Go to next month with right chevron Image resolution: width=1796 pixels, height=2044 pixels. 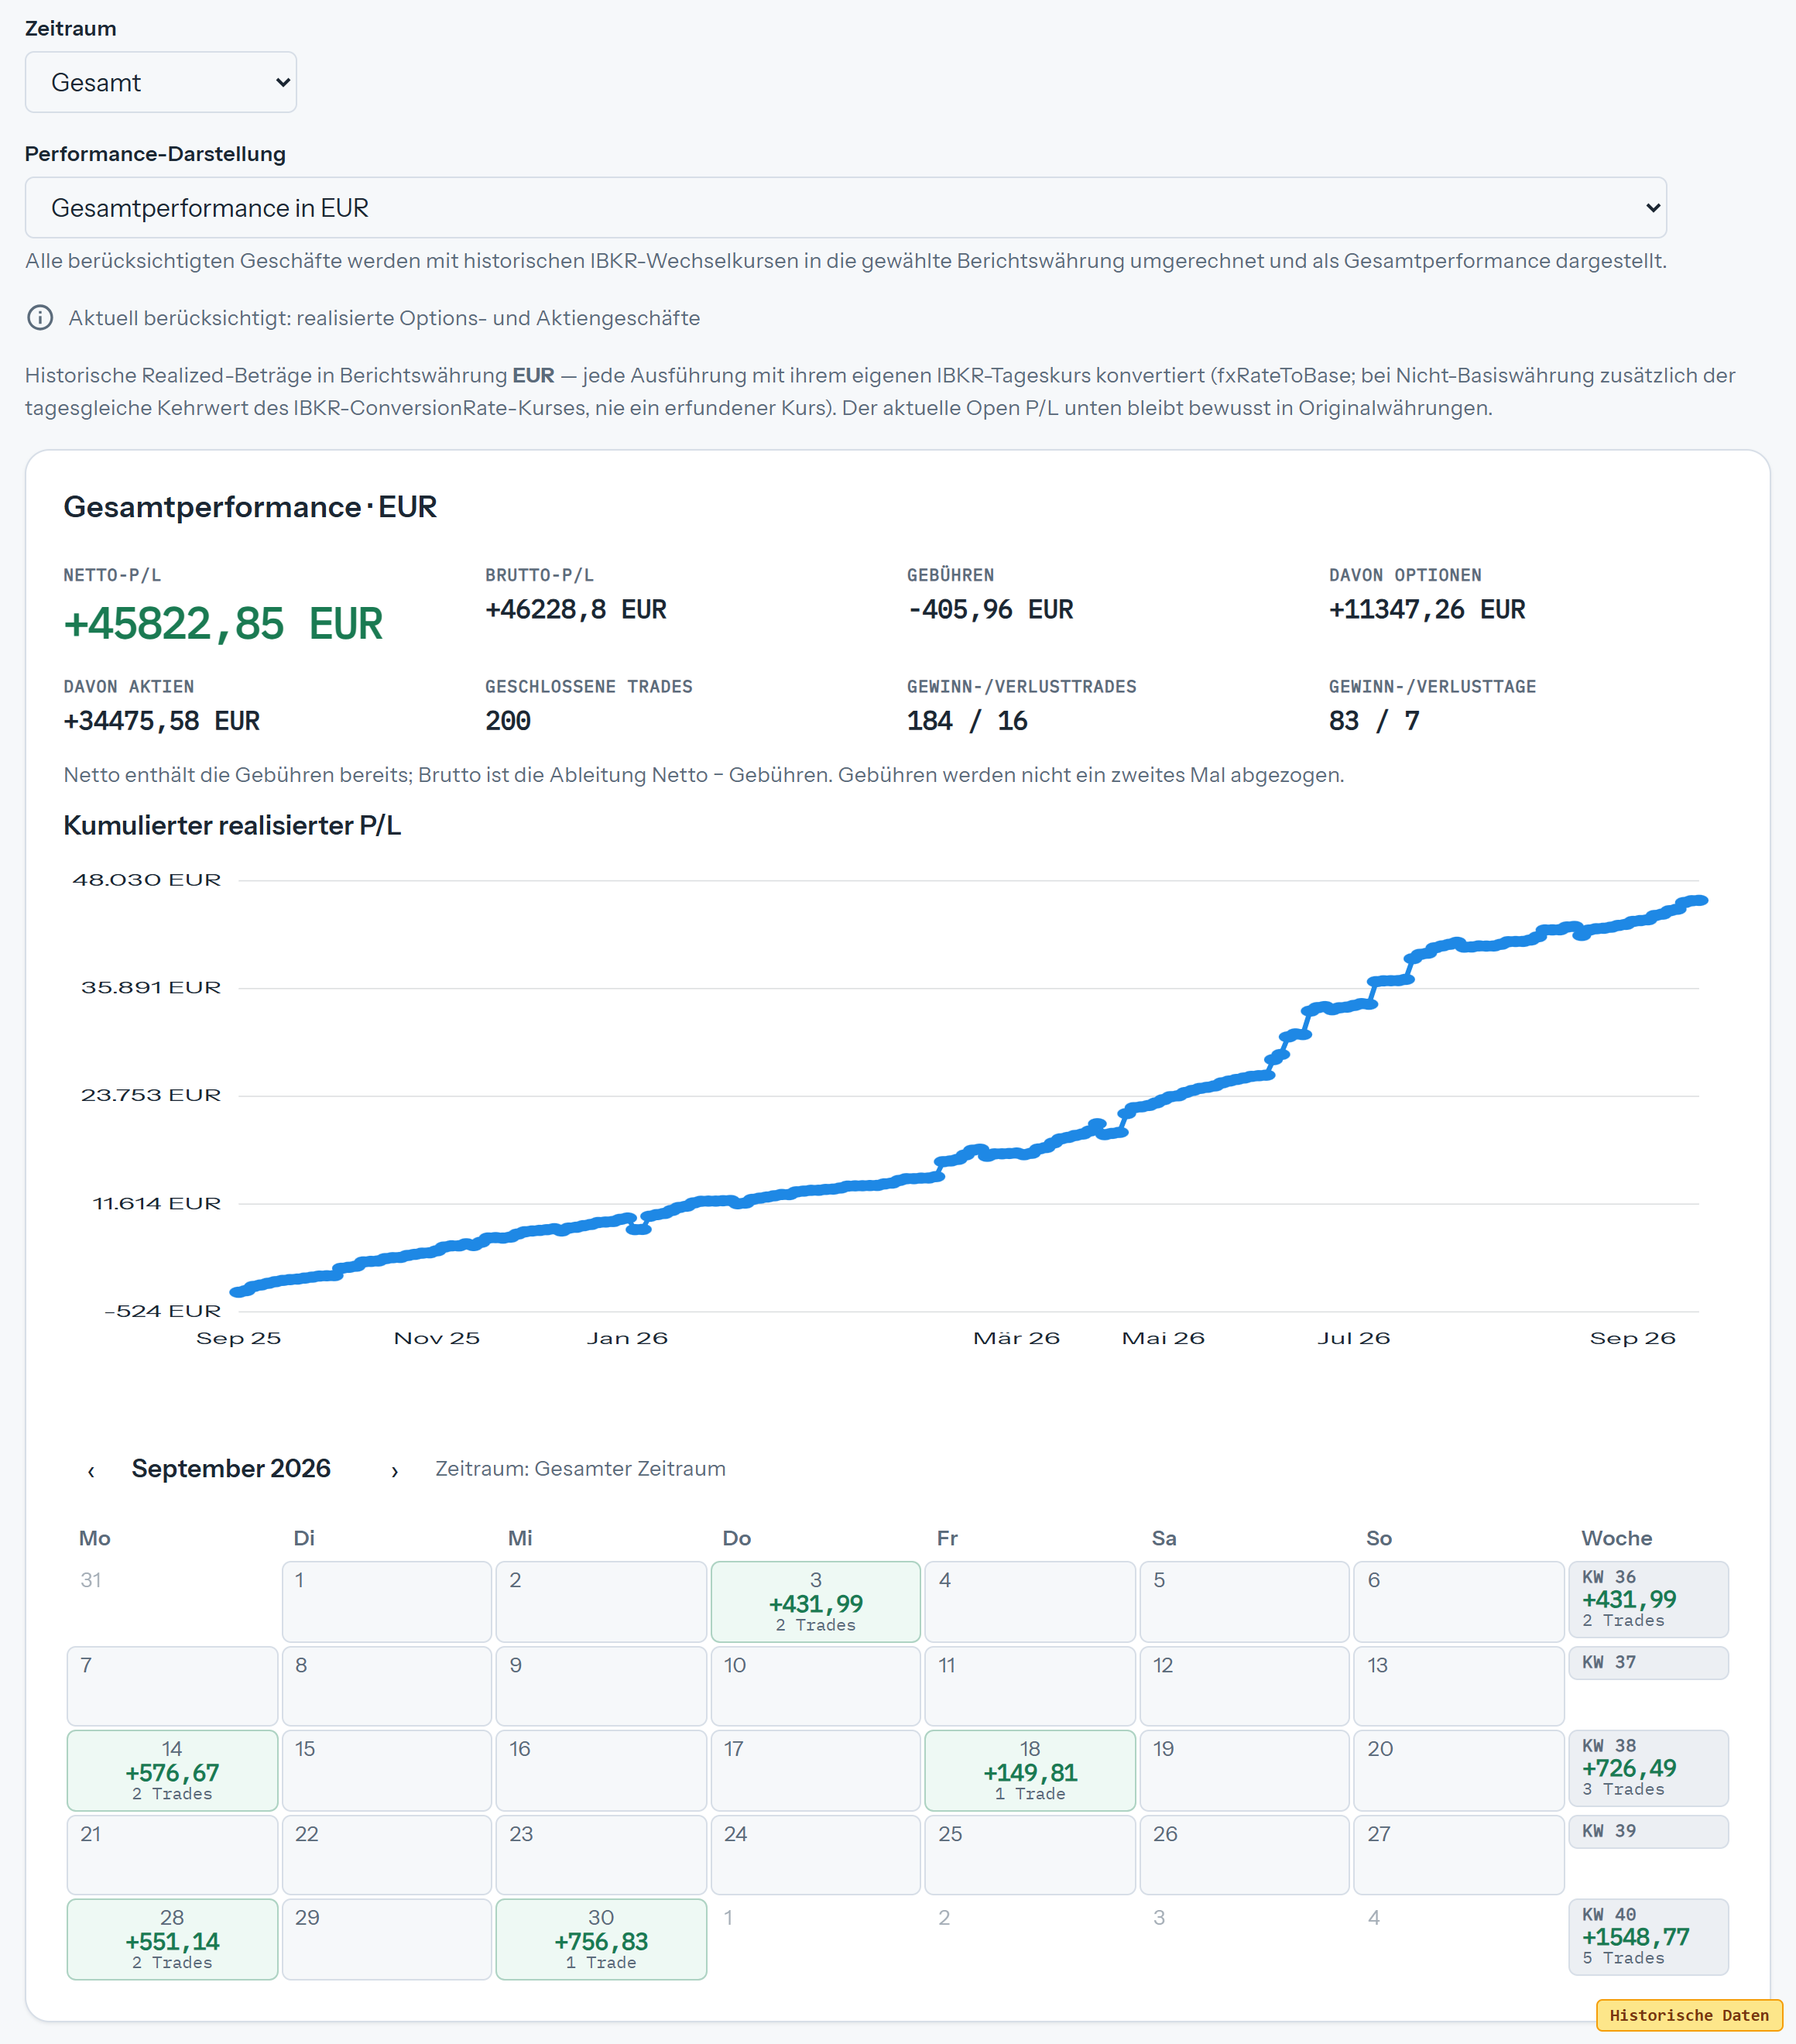tap(394, 1470)
